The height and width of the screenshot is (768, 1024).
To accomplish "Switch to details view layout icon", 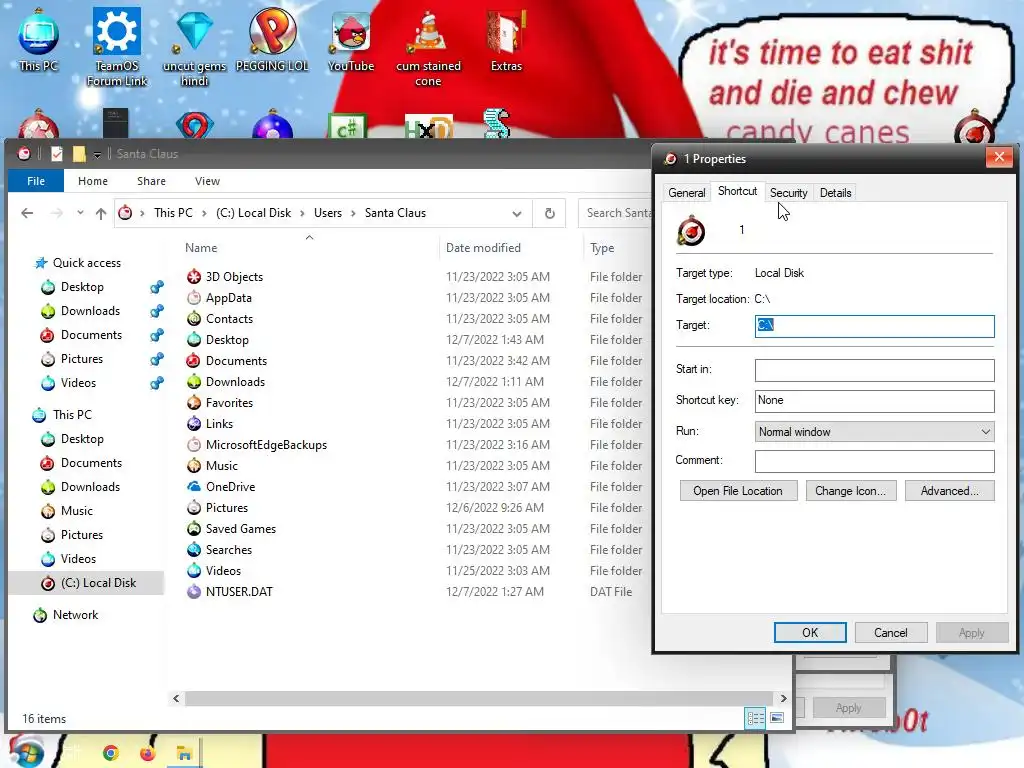I will 756,718.
